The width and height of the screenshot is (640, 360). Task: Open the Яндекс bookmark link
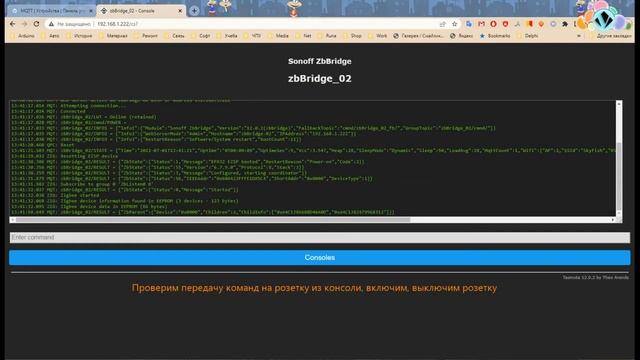click(462, 36)
